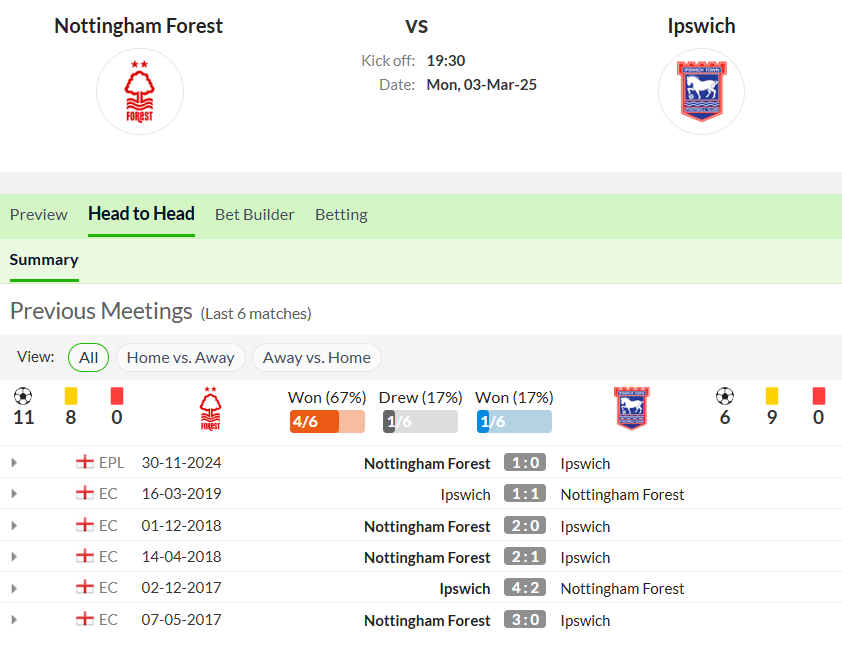The image size is (842, 652).
Task: Click Forest's goals football icon showing 11
Action: click(x=23, y=396)
